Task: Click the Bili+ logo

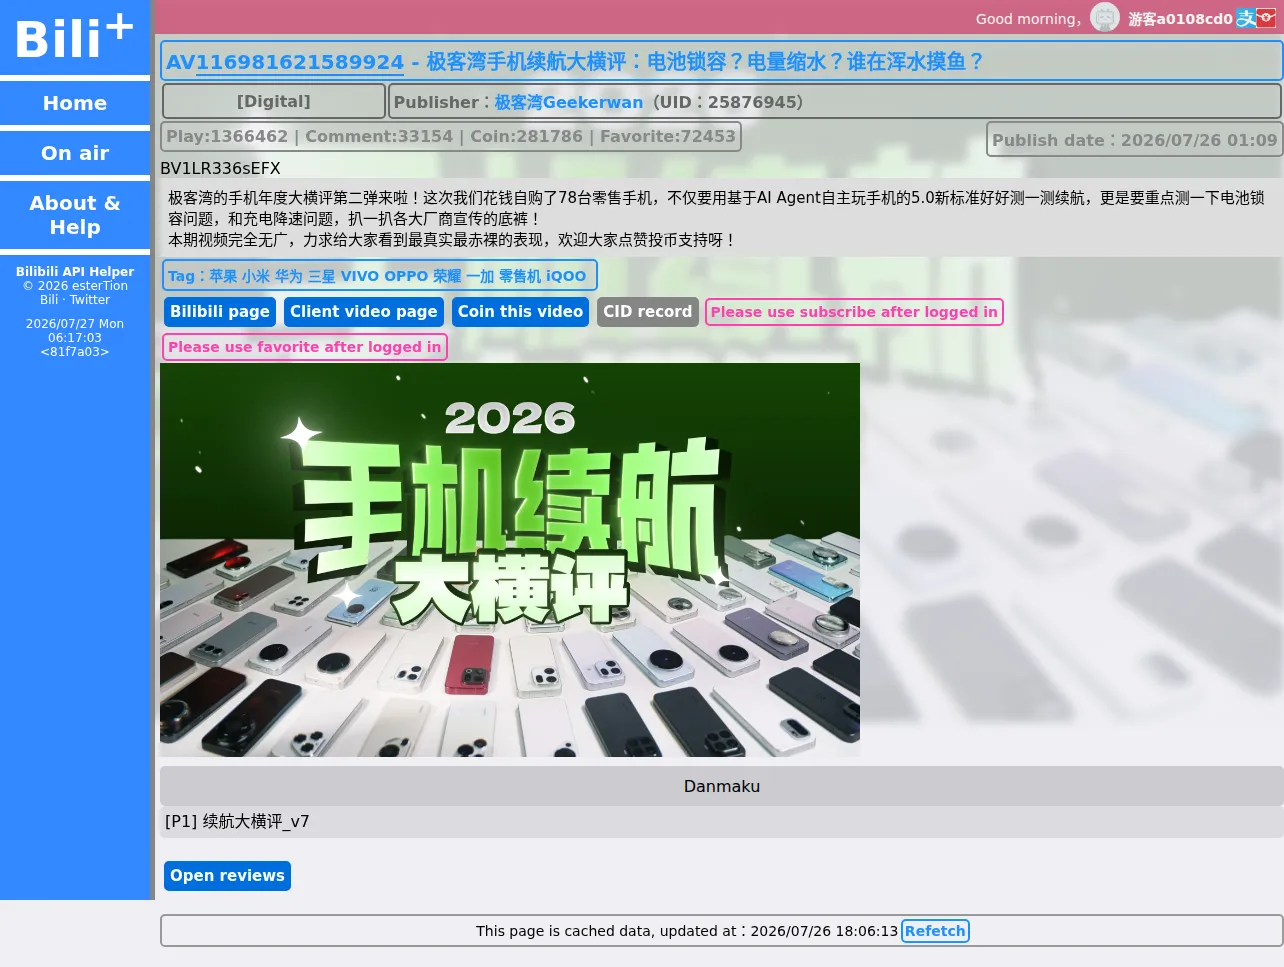Action: [x=75, y=38]
